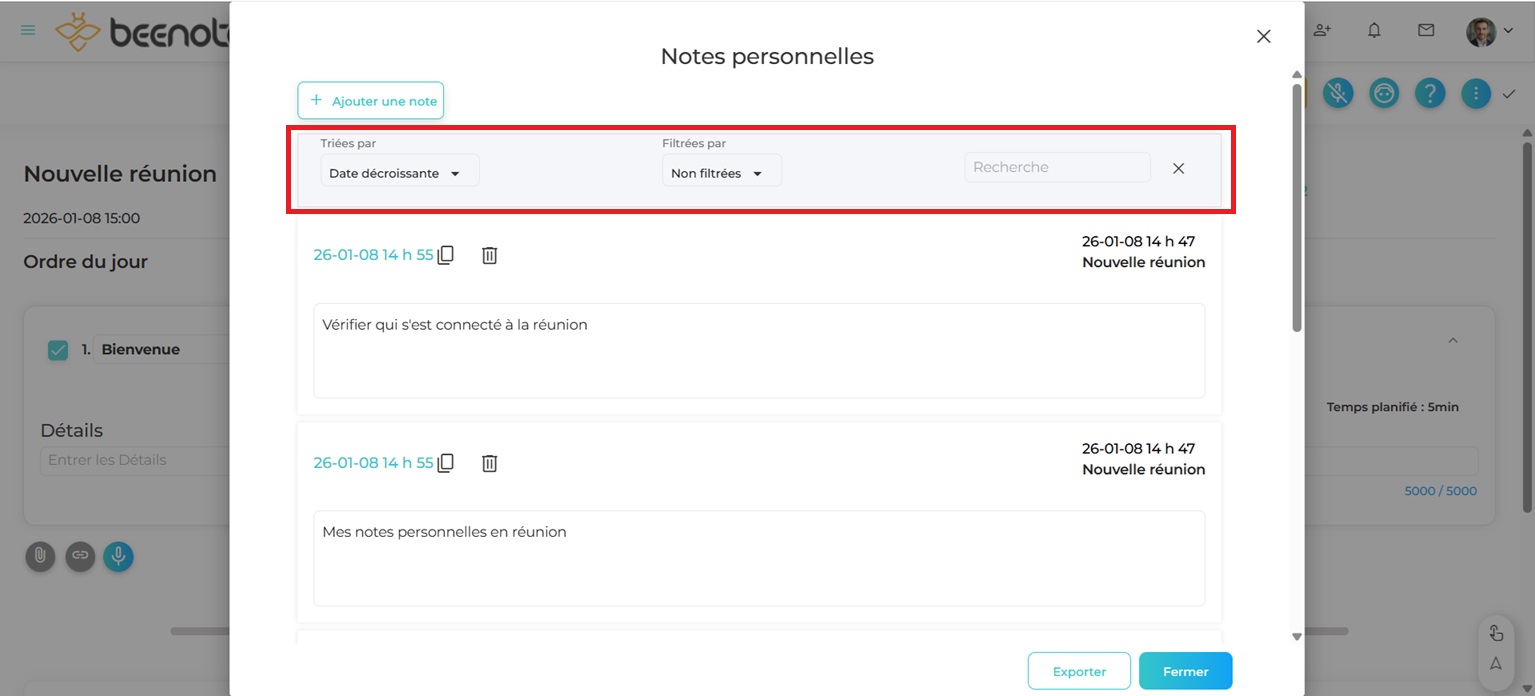The width and height of the screenshot is (1535, 696).
Task: Click into the Recherche search field
Action: coord(1056,167)
